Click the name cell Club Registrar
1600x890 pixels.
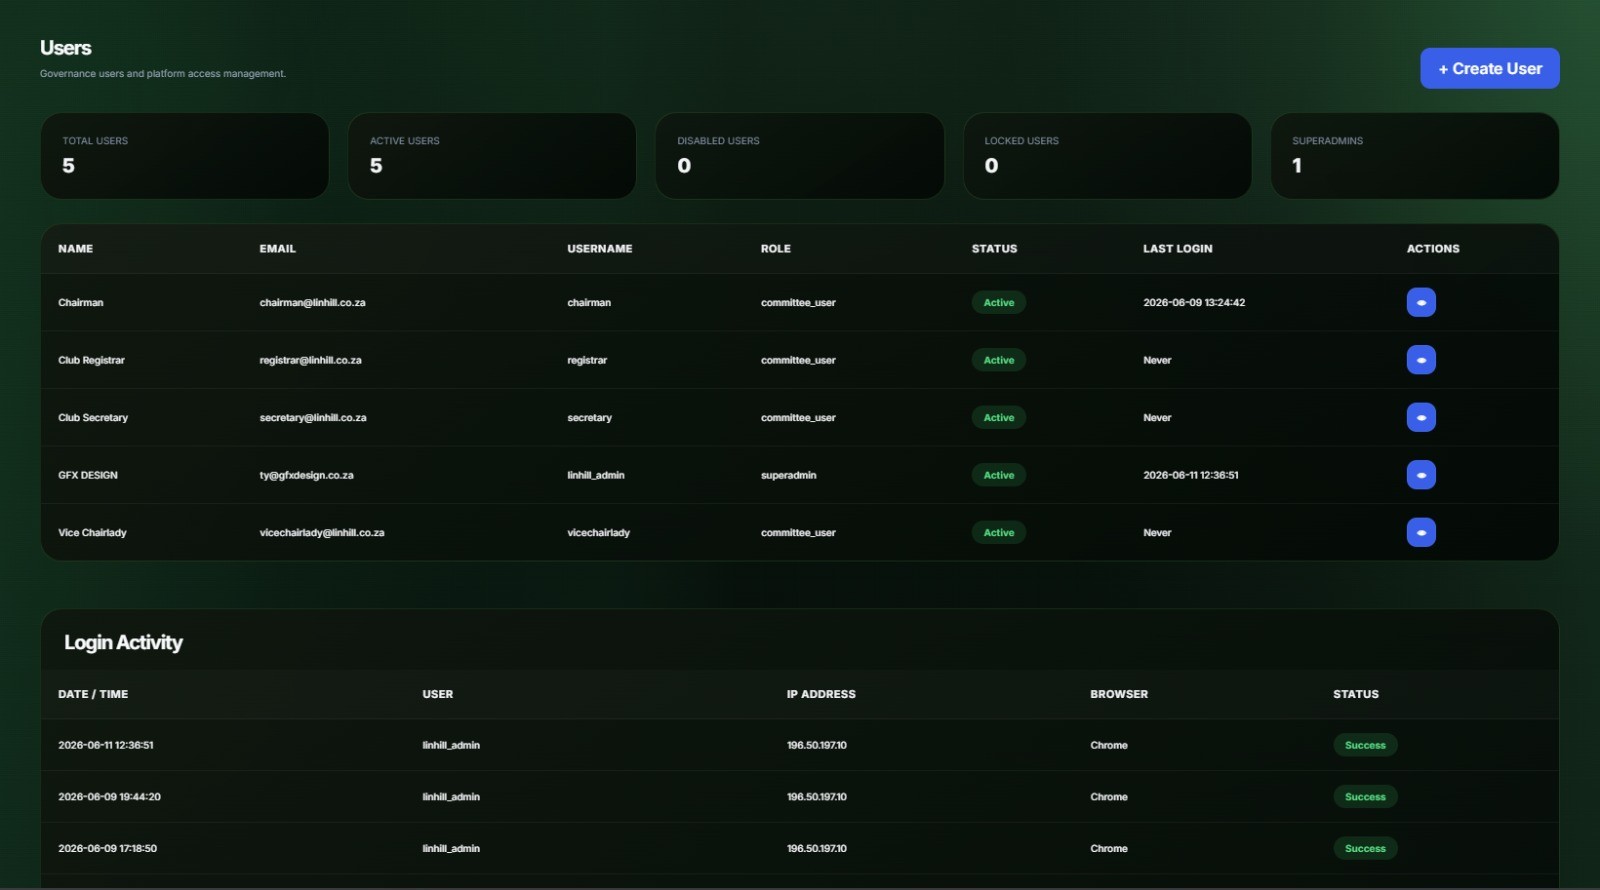click(92, 360)
